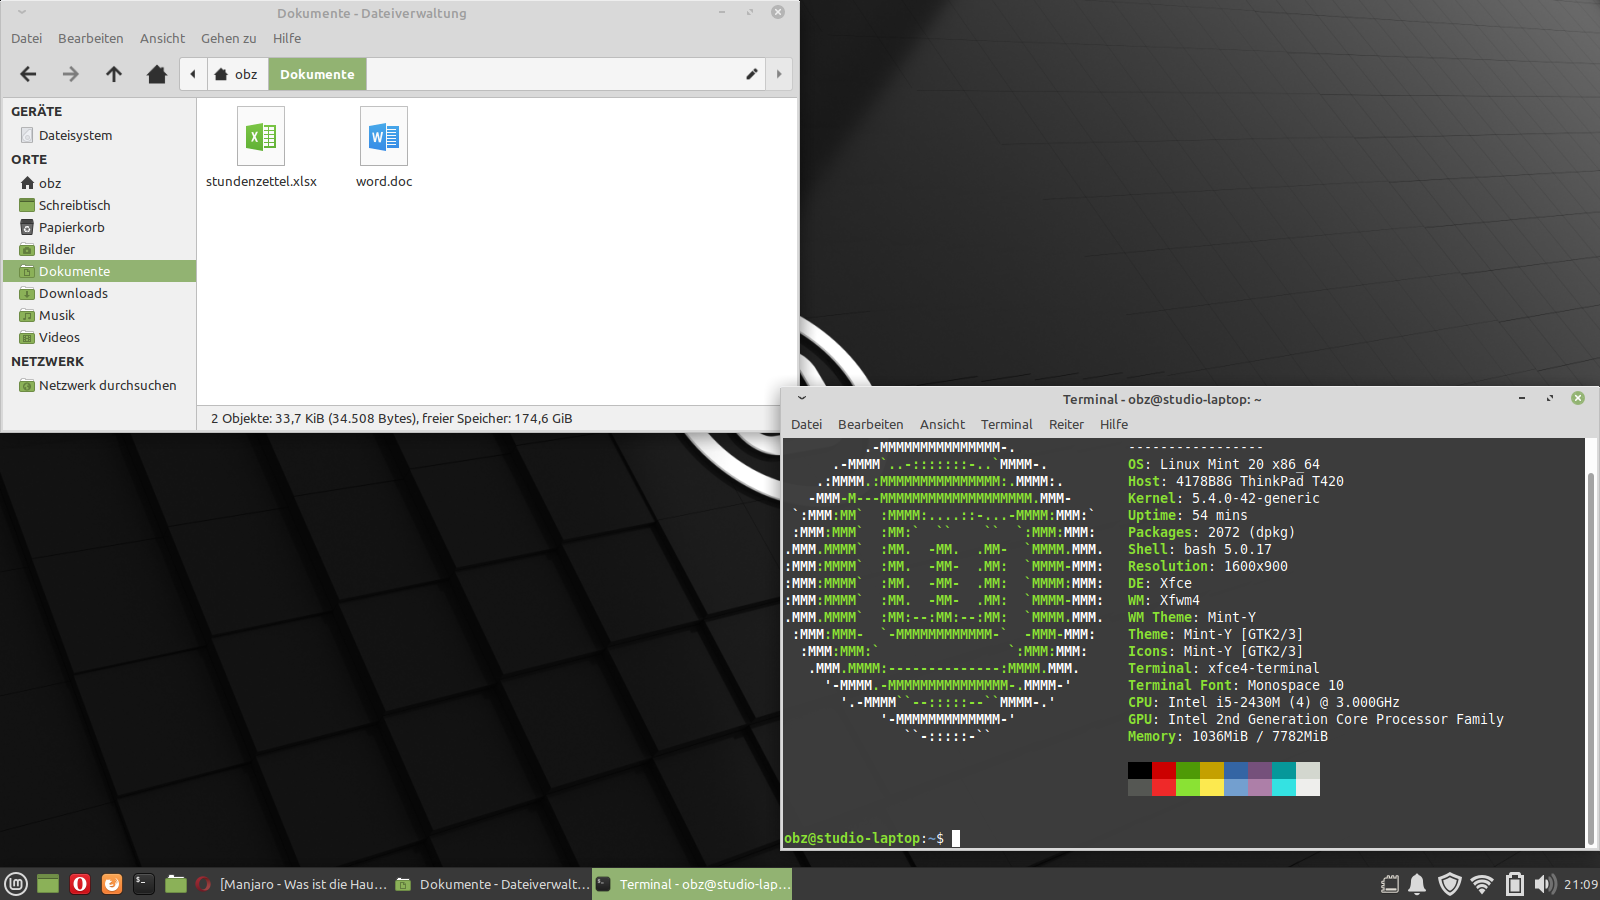Open the update manager shield icon
The image size is (1600, 900).
click(1450, 884)
